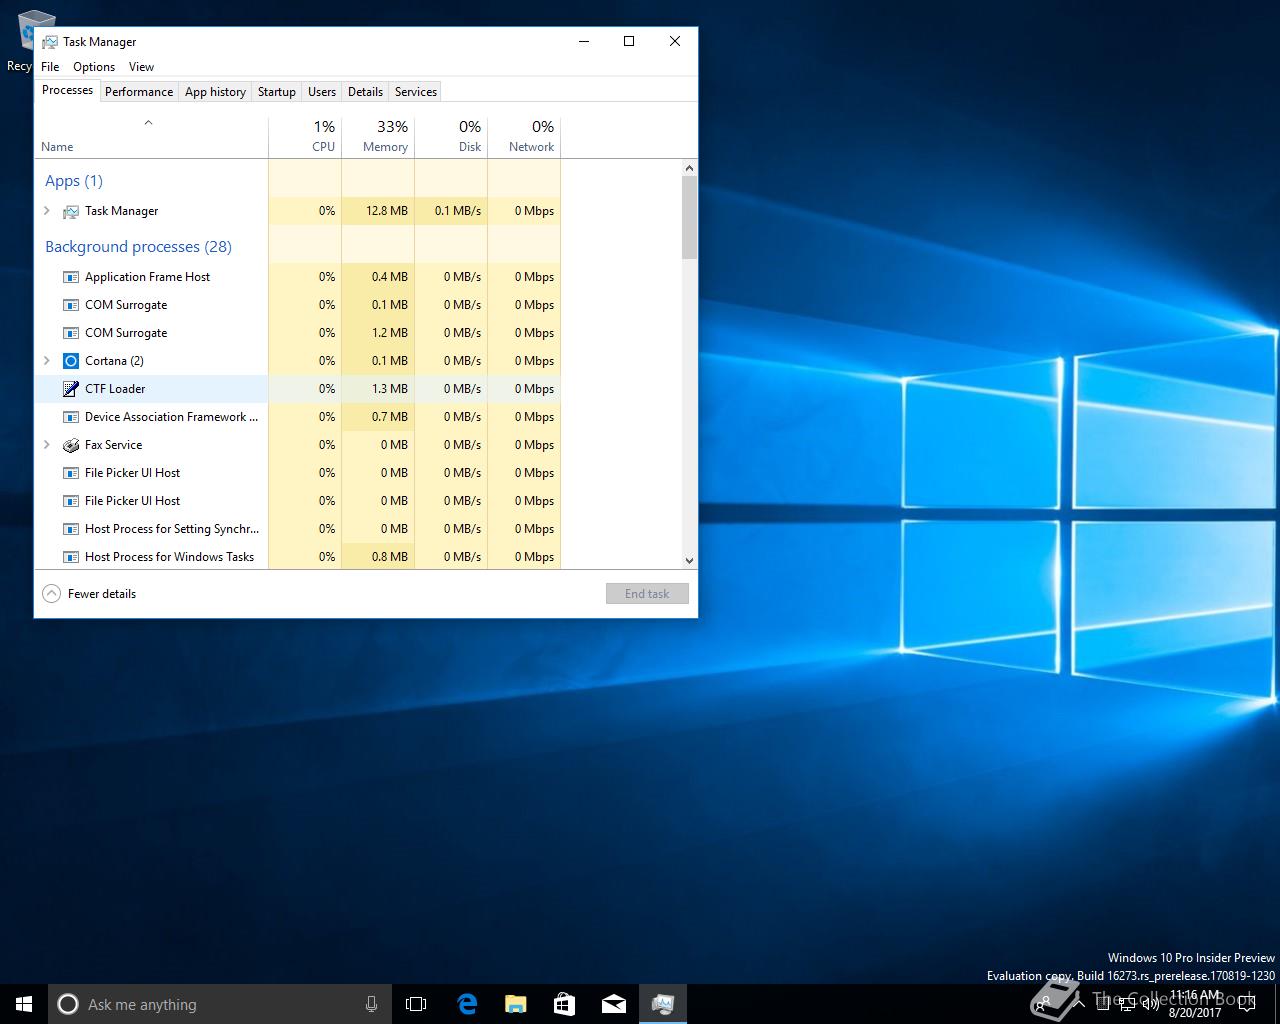Select the Processes tab
1280x1024 pixels.
[x=67, y=90]
